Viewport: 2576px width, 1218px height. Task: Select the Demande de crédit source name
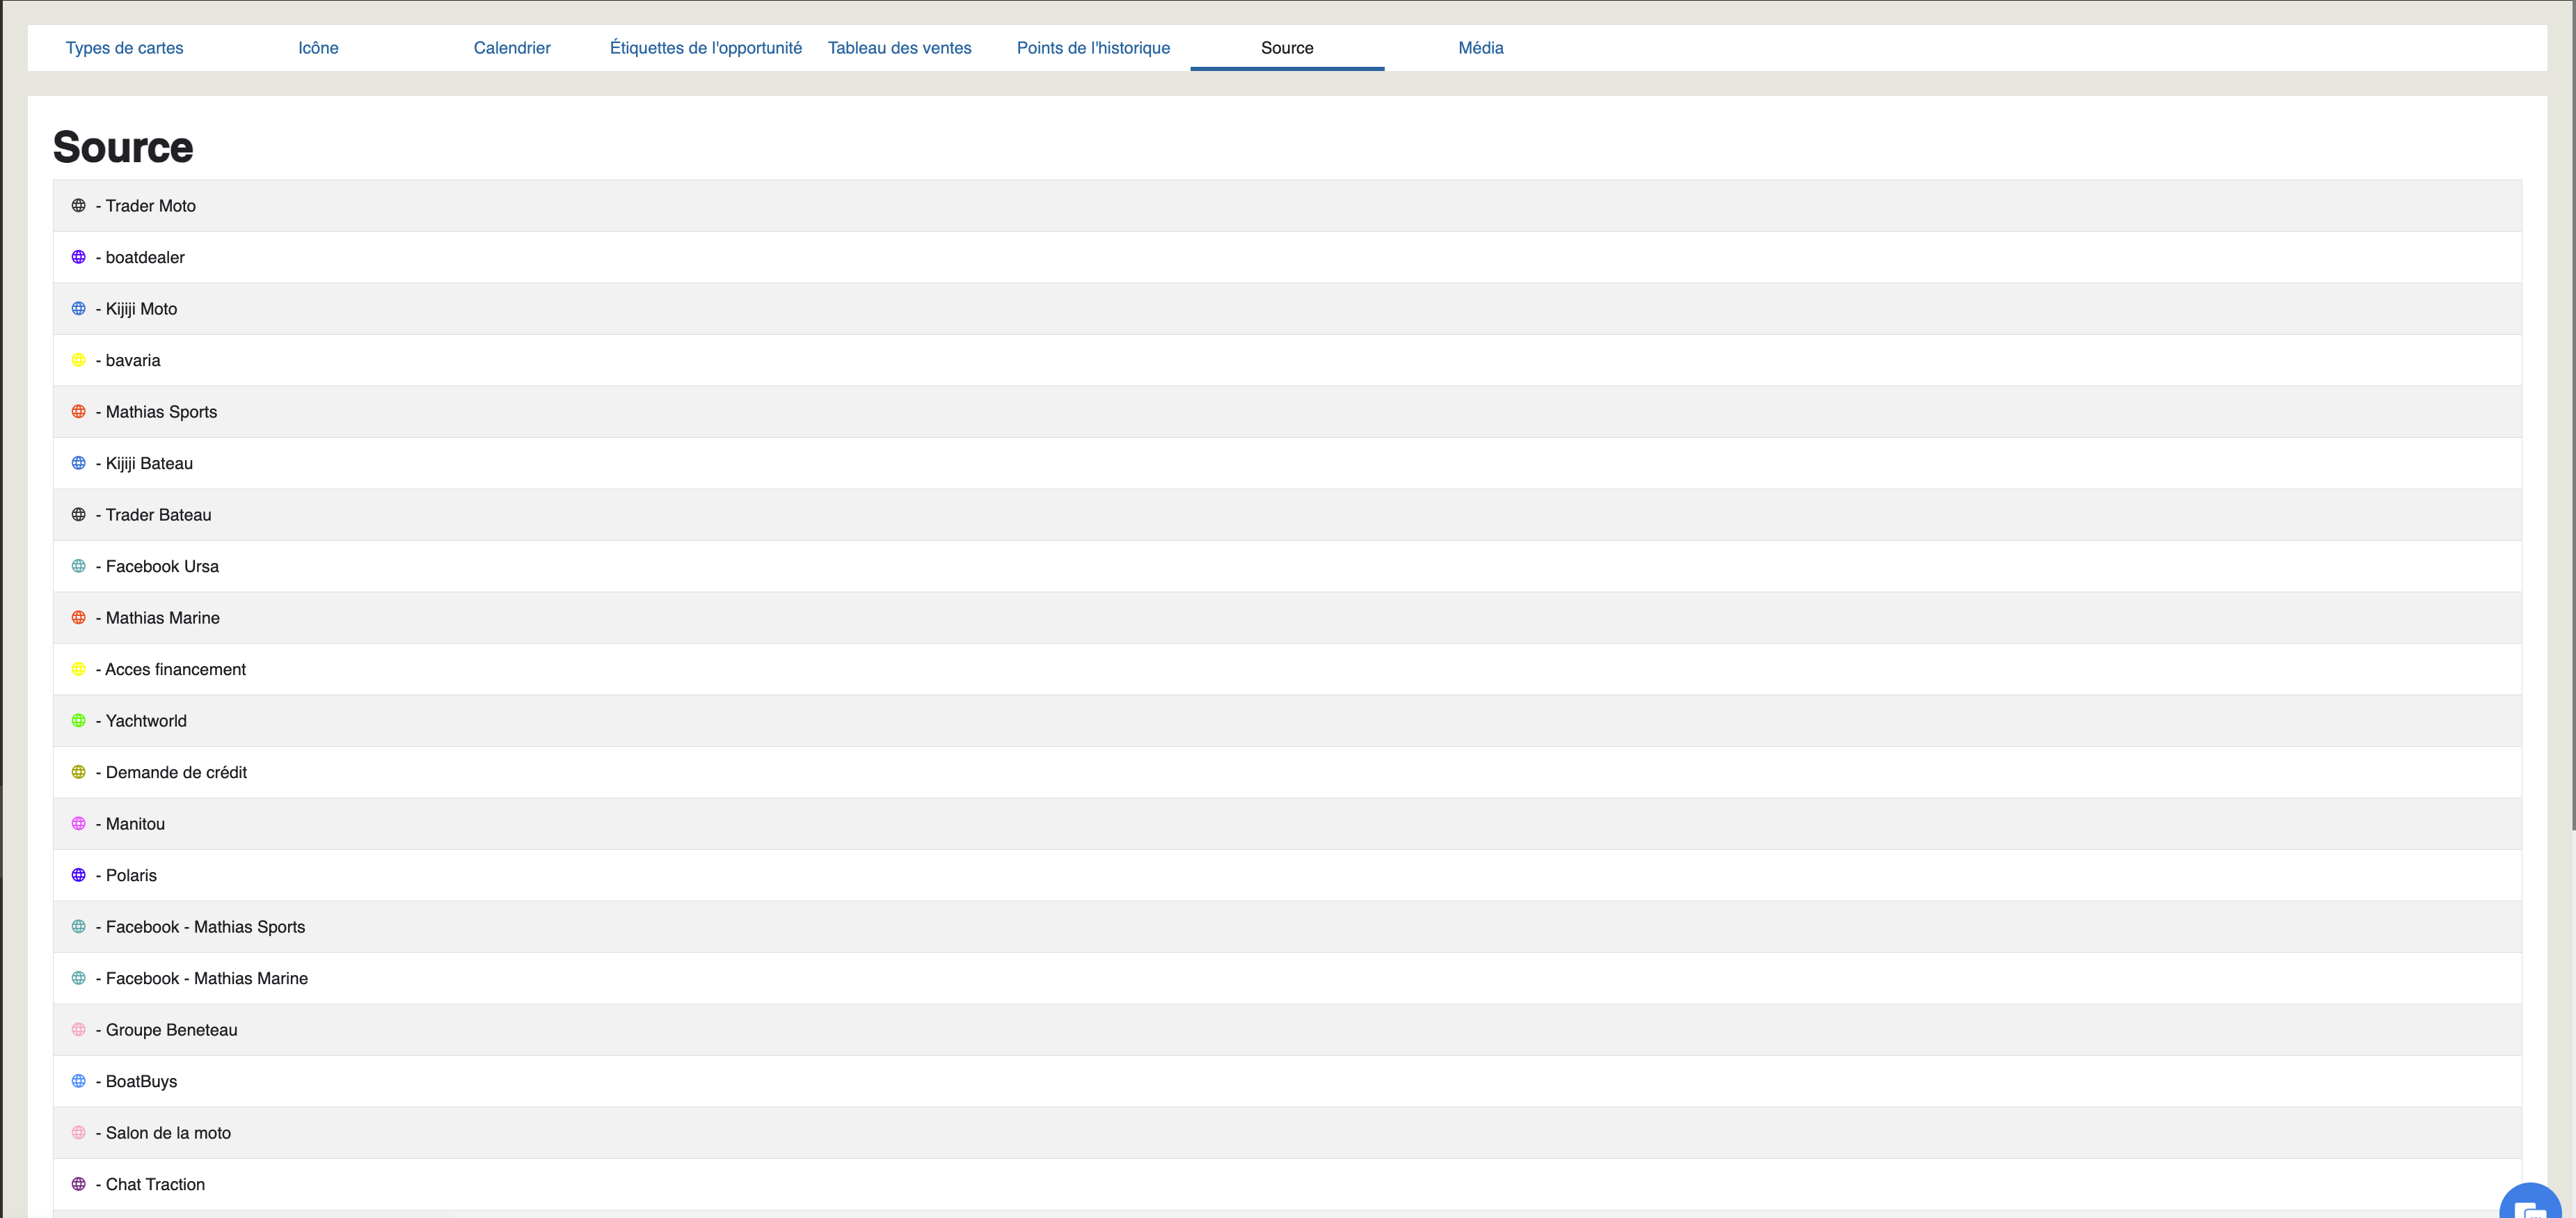(x=176, y=772)
